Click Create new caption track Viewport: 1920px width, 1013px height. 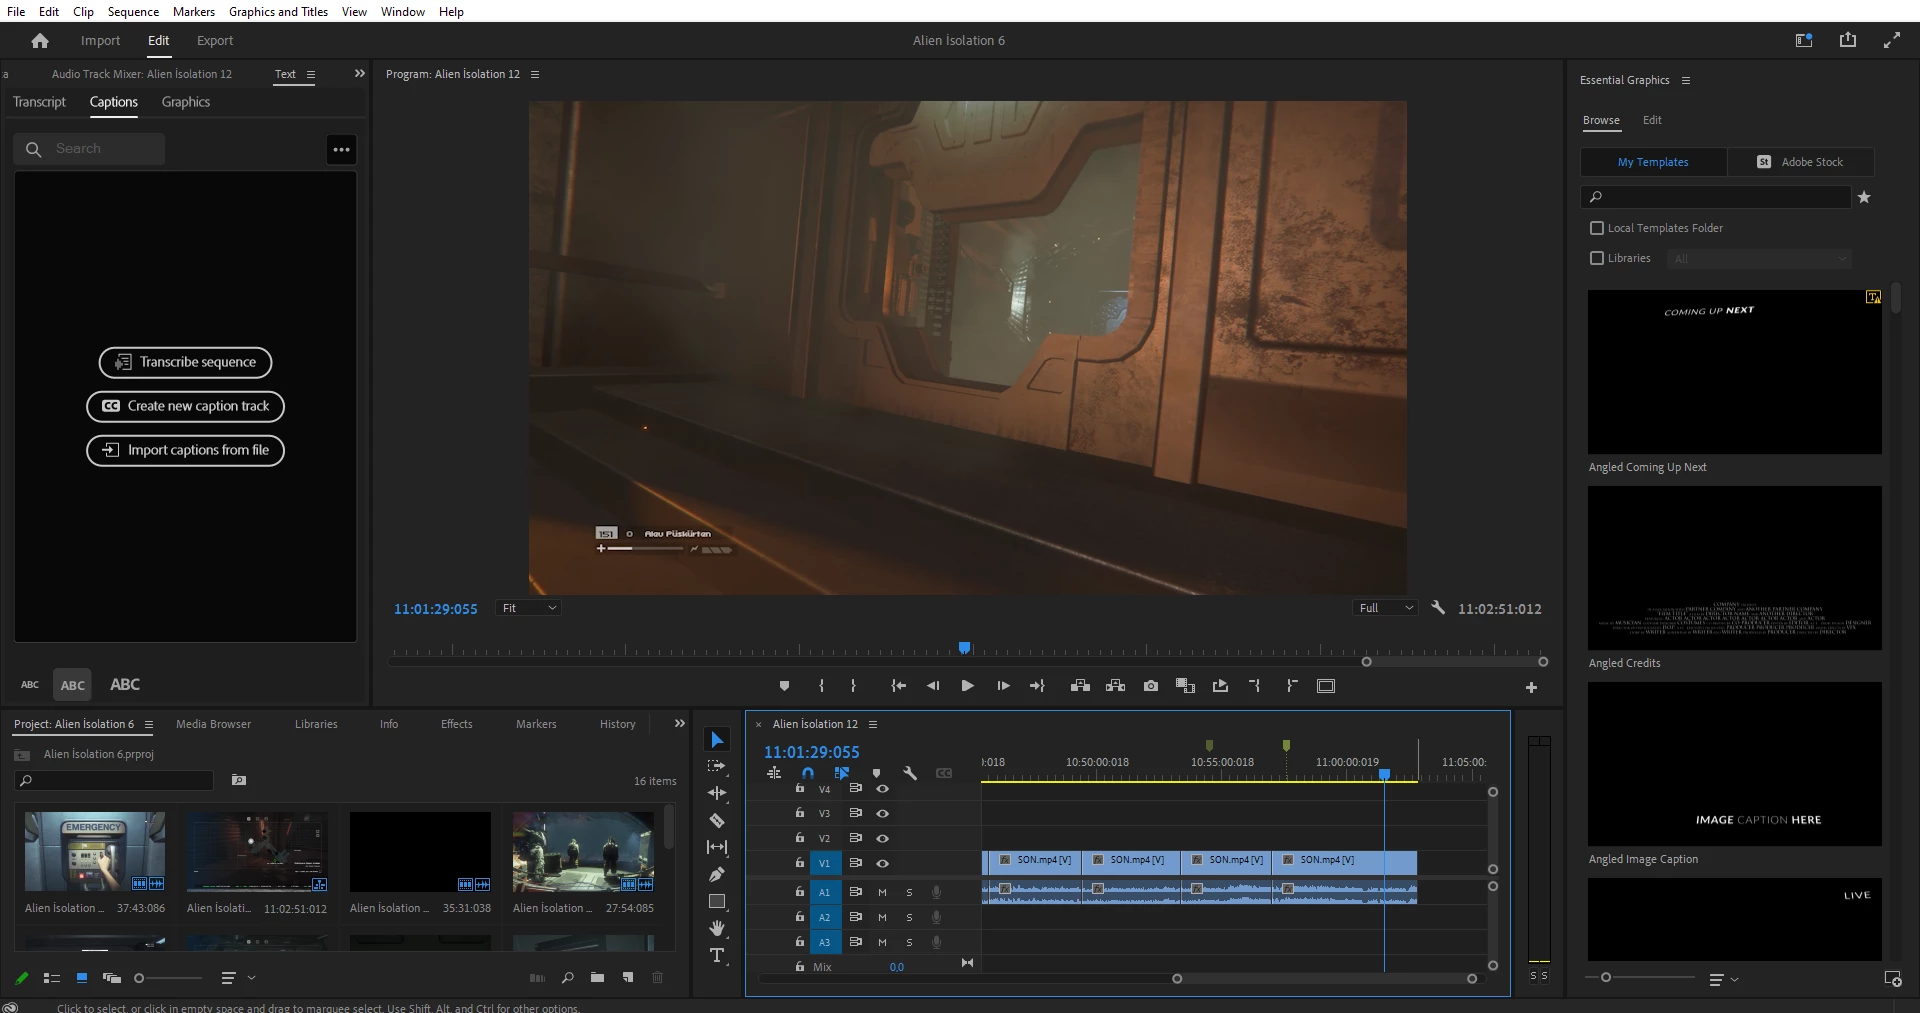pyautogui.click(x=185, y=406)
